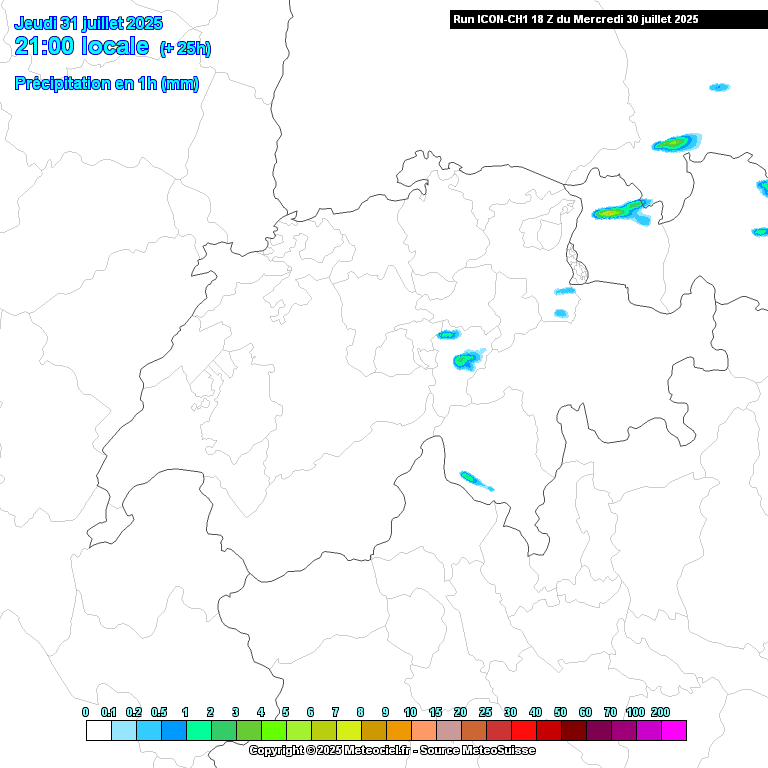Choose the dark gold swatch starting at 8
Screen dimensions: 768x768
pos(374,730)
